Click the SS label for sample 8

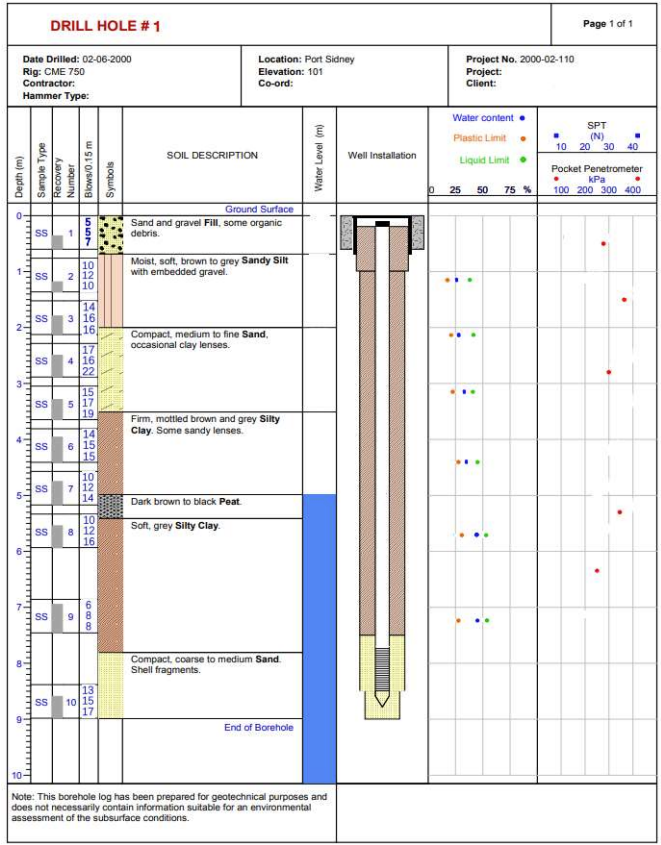click(x=41, y=532)
